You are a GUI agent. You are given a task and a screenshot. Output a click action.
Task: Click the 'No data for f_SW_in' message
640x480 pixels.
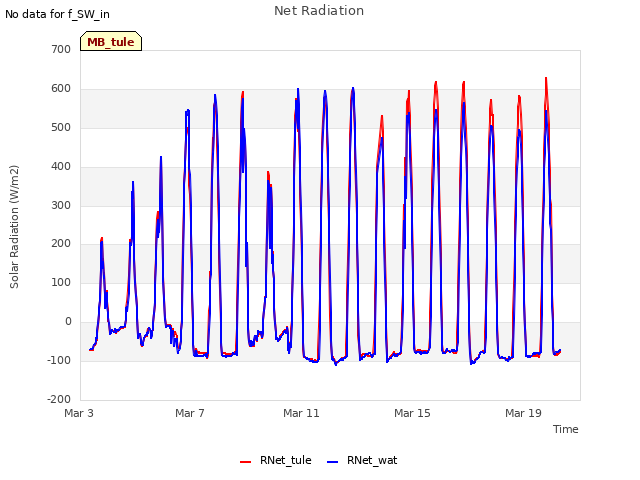[x=57, y=14]
